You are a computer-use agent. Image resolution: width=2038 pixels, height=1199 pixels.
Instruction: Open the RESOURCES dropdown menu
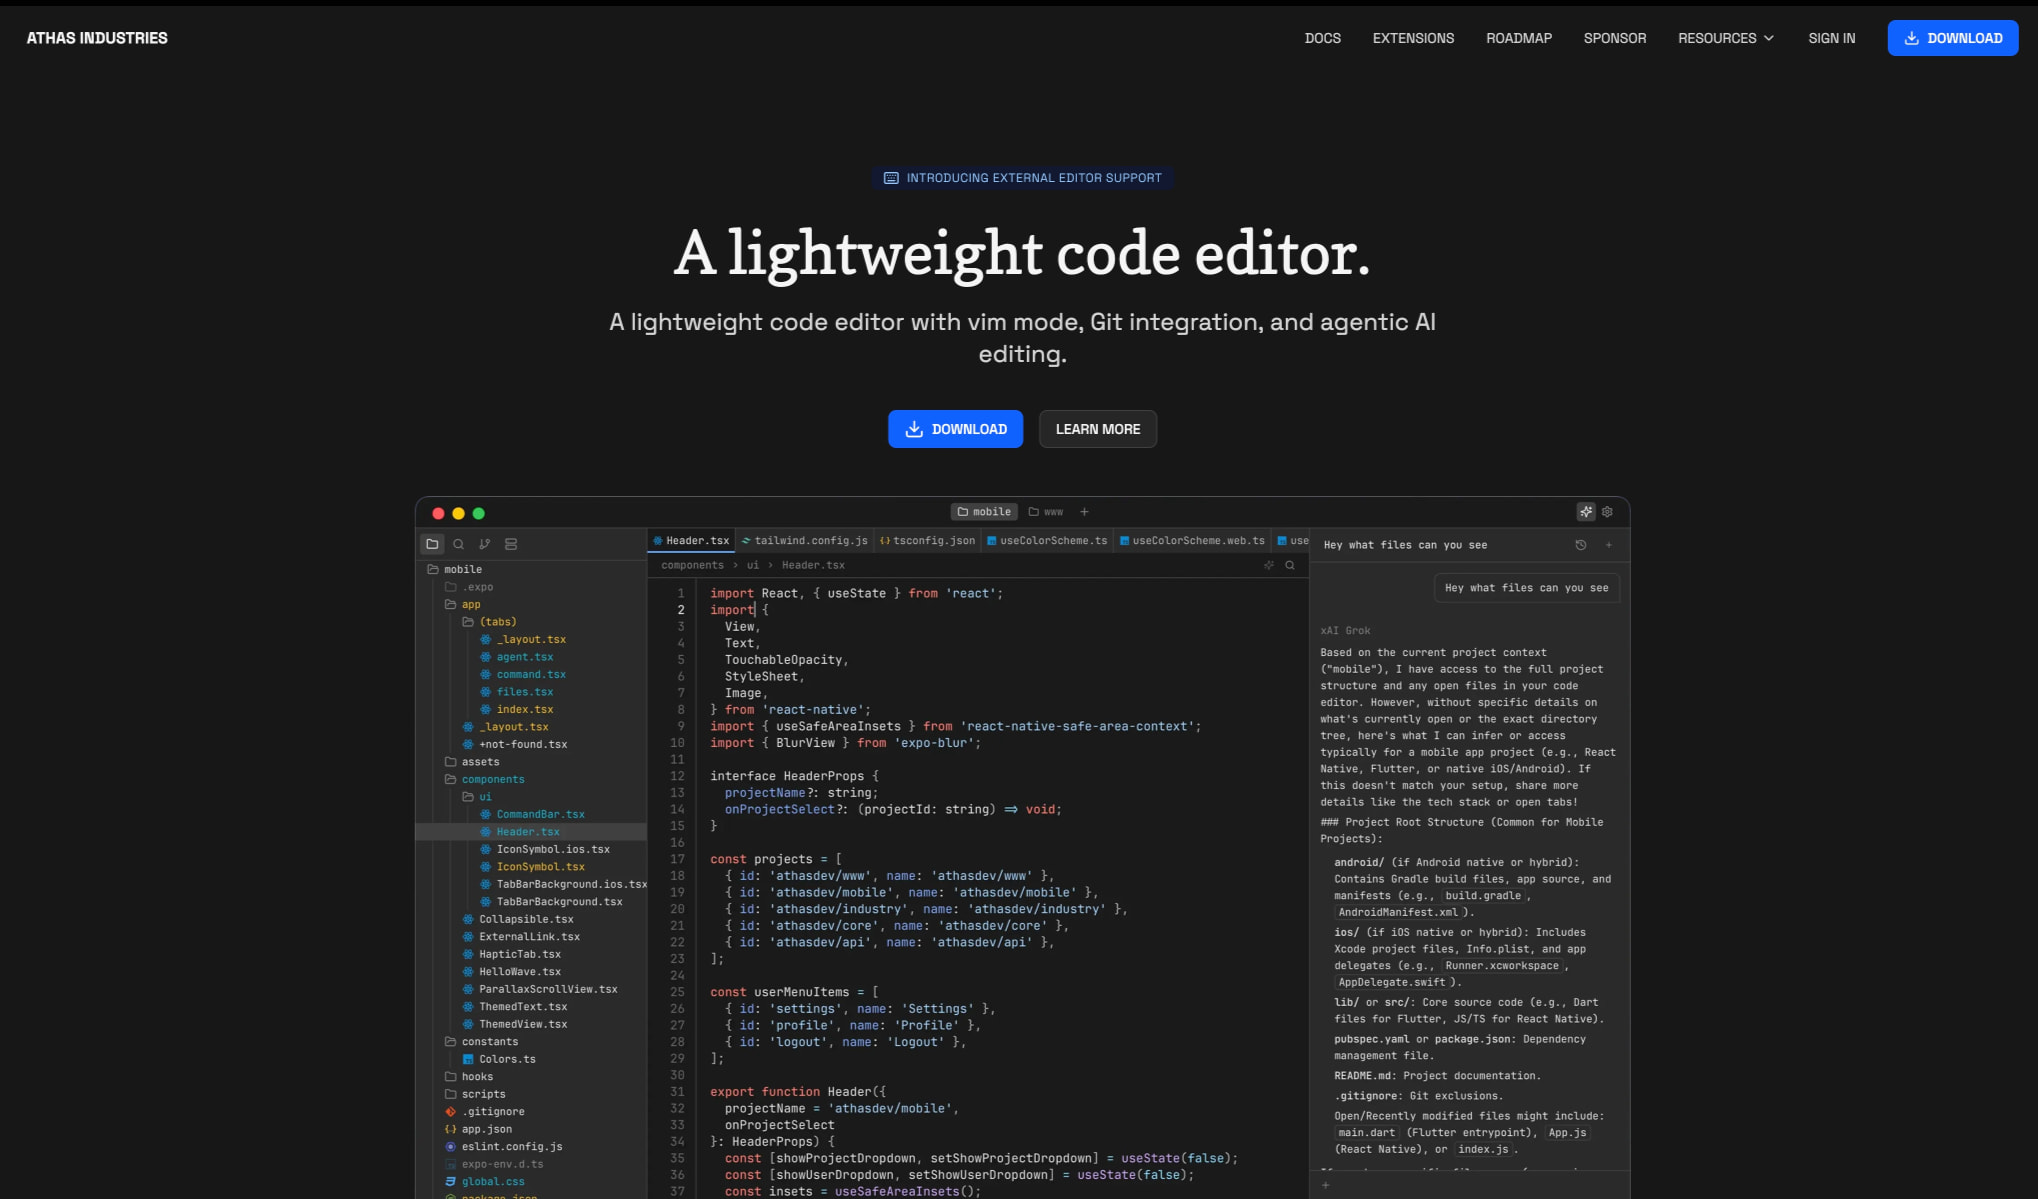pyautogui.click(x=1726, y=38)
